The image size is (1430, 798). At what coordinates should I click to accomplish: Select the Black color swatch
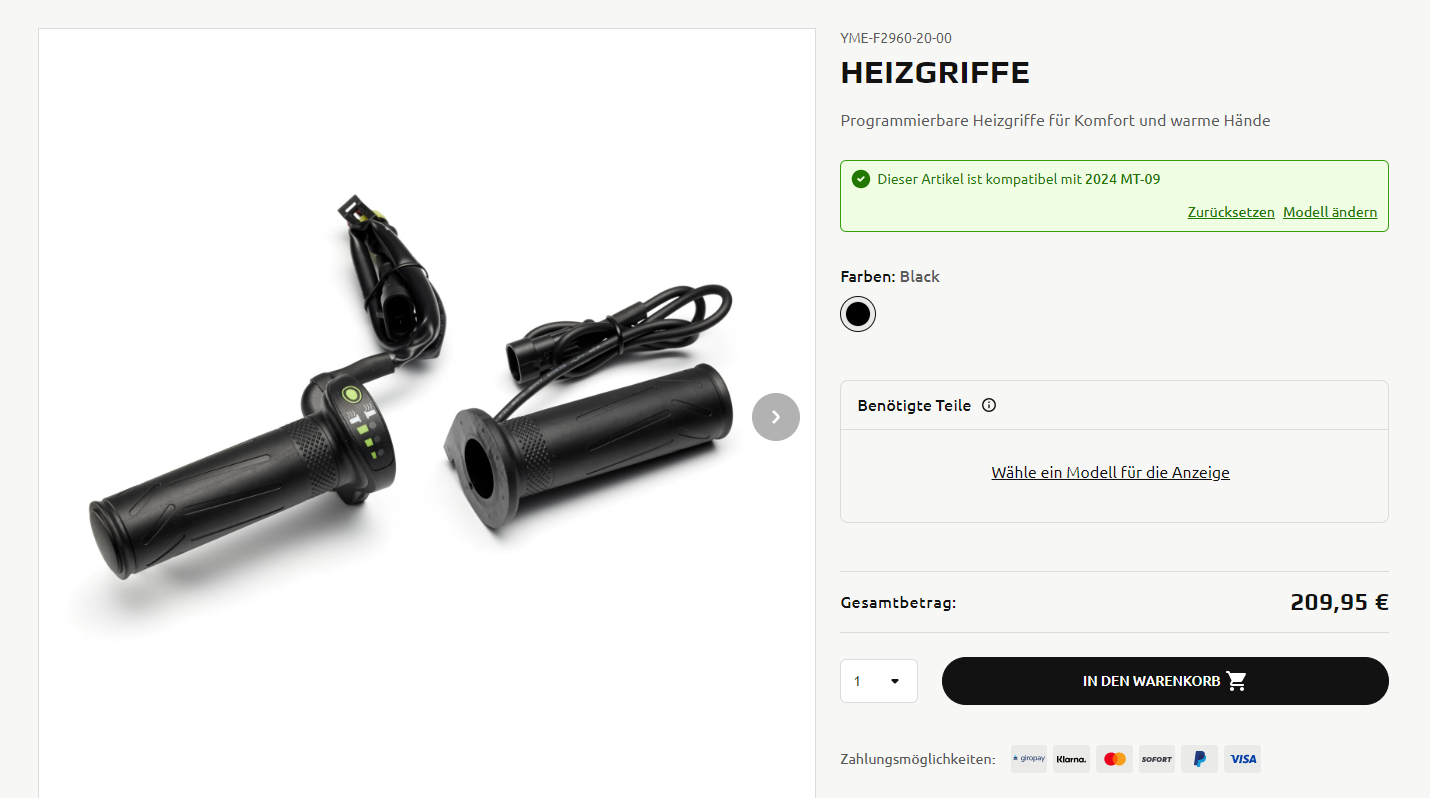click(x=858, y=314)
